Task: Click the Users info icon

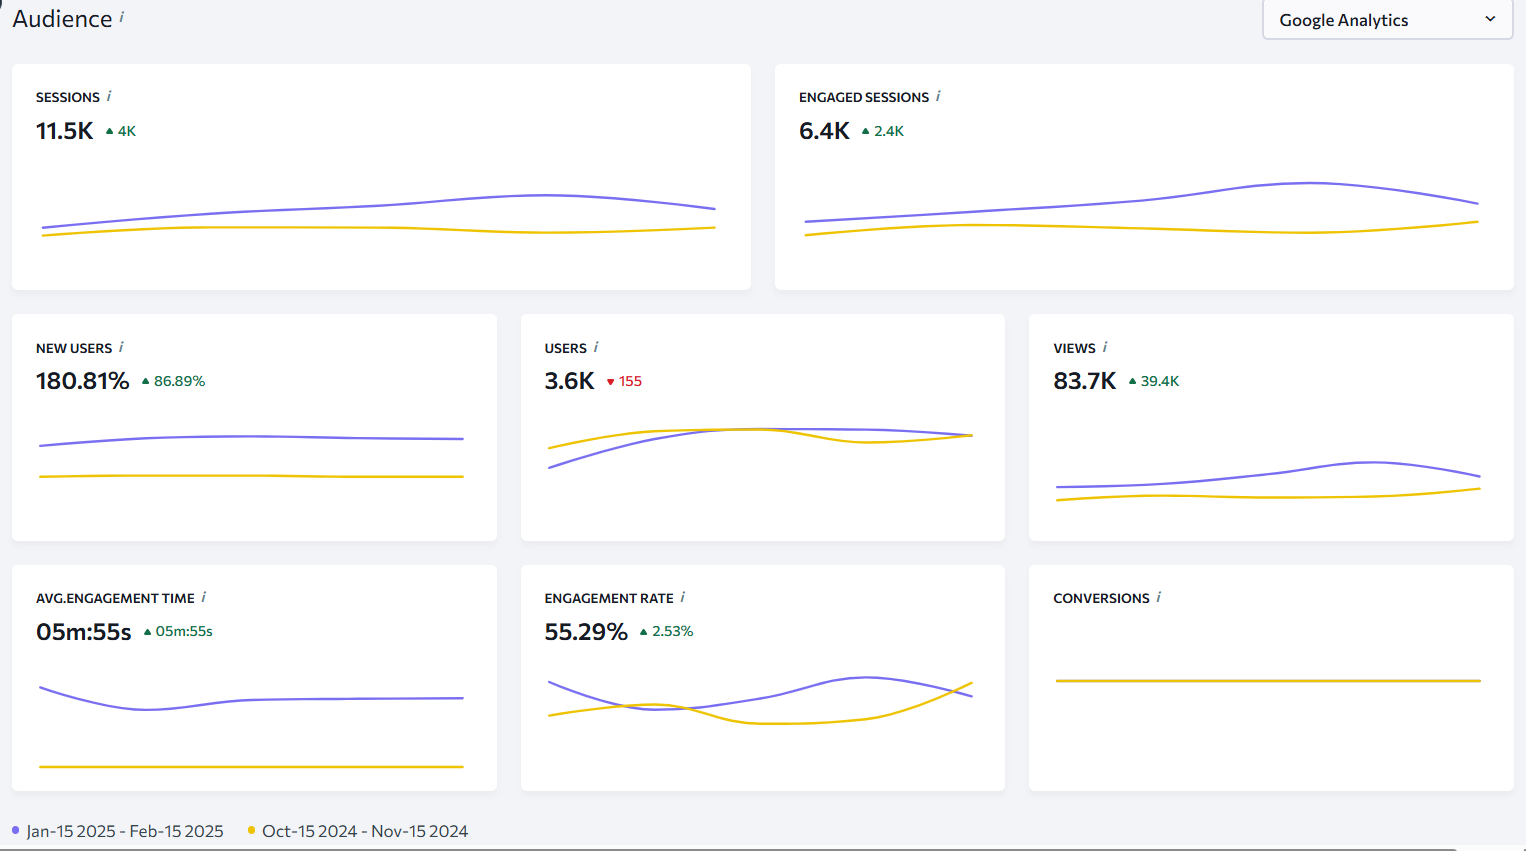Action: click(596, 347)
